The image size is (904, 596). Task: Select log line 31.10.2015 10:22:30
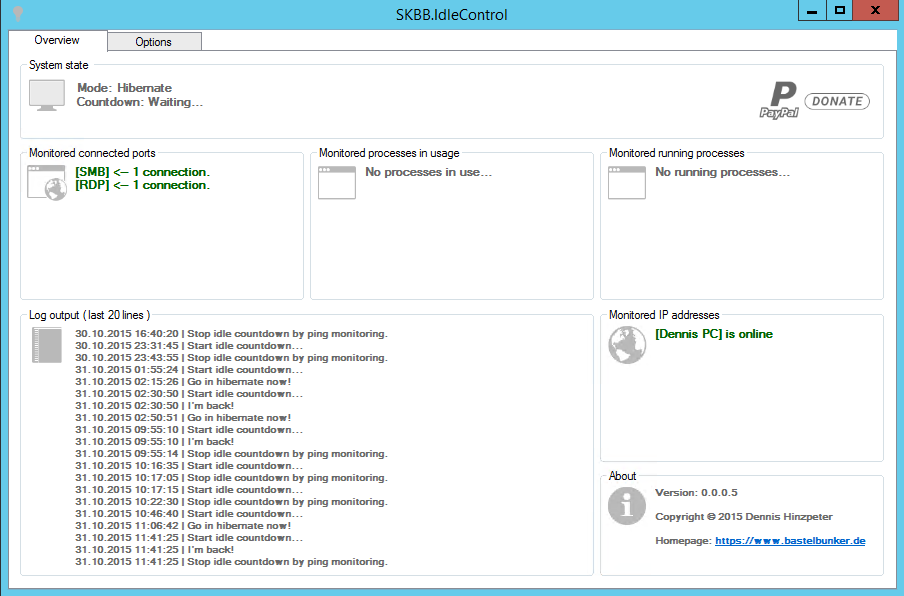(x=231, y=502)
